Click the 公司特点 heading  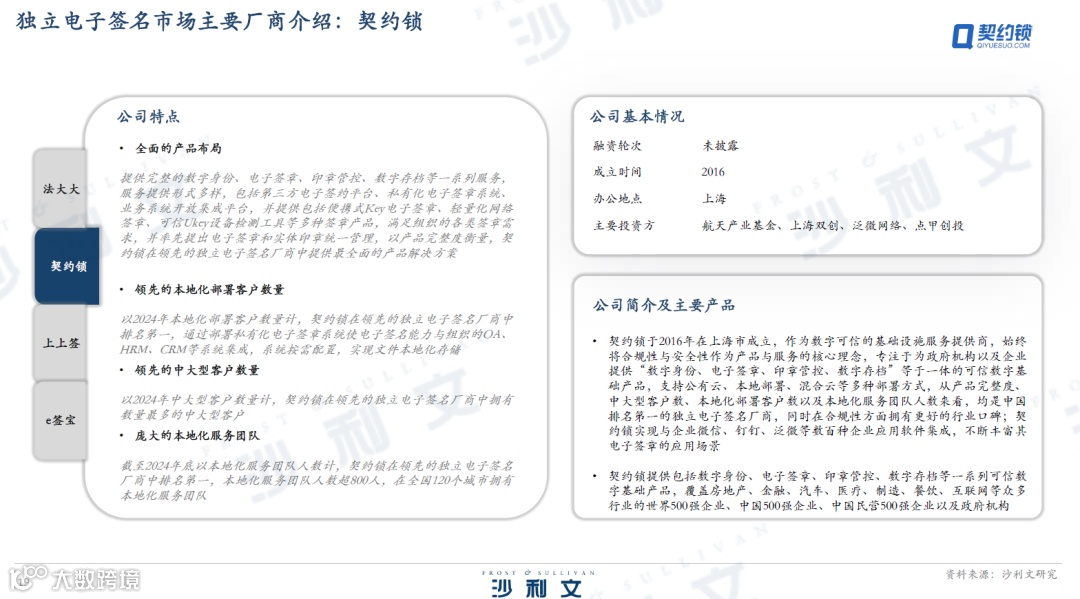pos(148,116)
